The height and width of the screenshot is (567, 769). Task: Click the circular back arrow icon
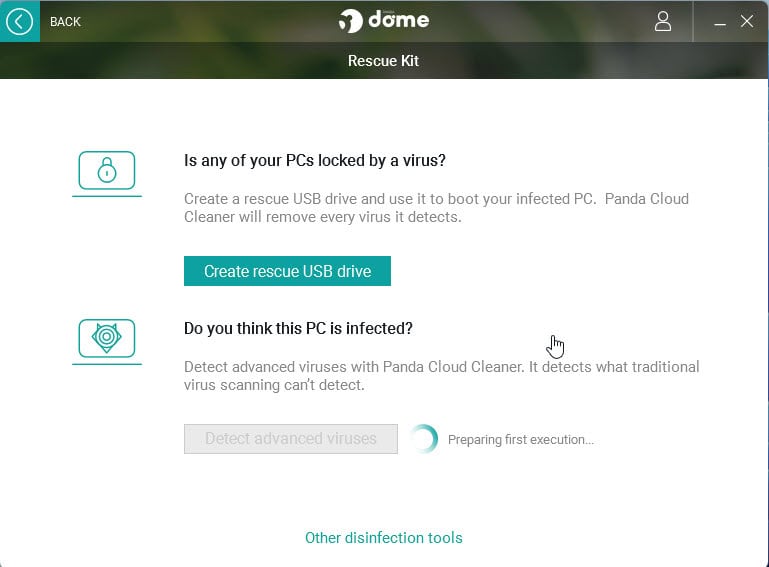(20, 21)
